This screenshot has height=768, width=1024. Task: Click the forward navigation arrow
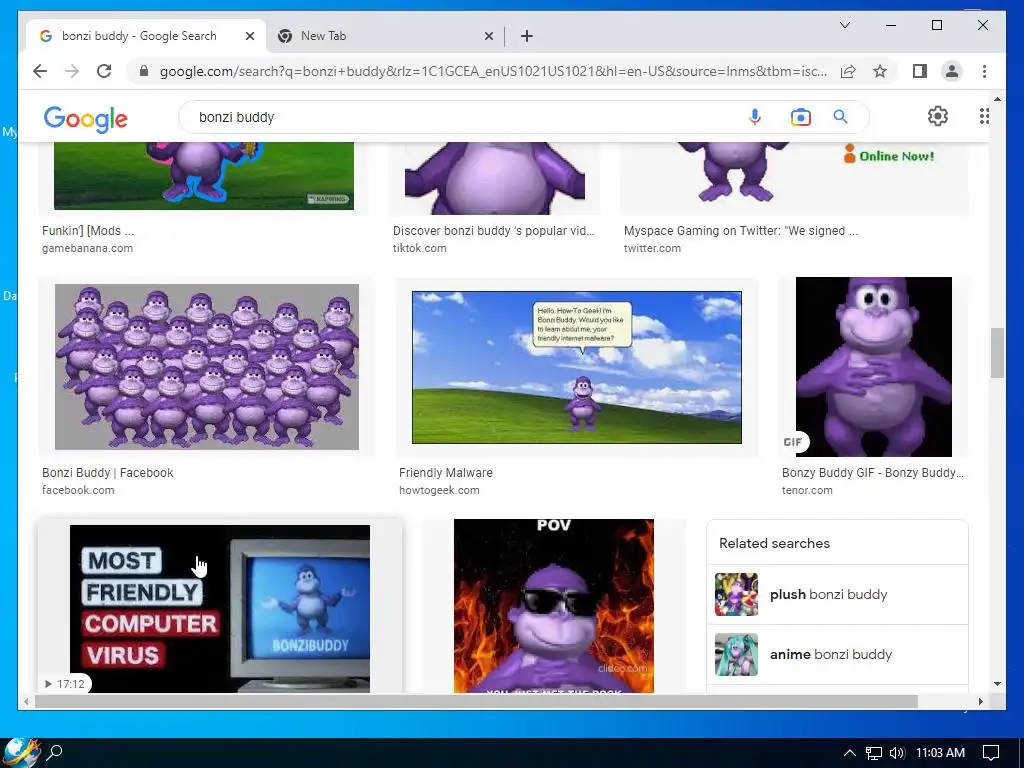click(72, 71)
